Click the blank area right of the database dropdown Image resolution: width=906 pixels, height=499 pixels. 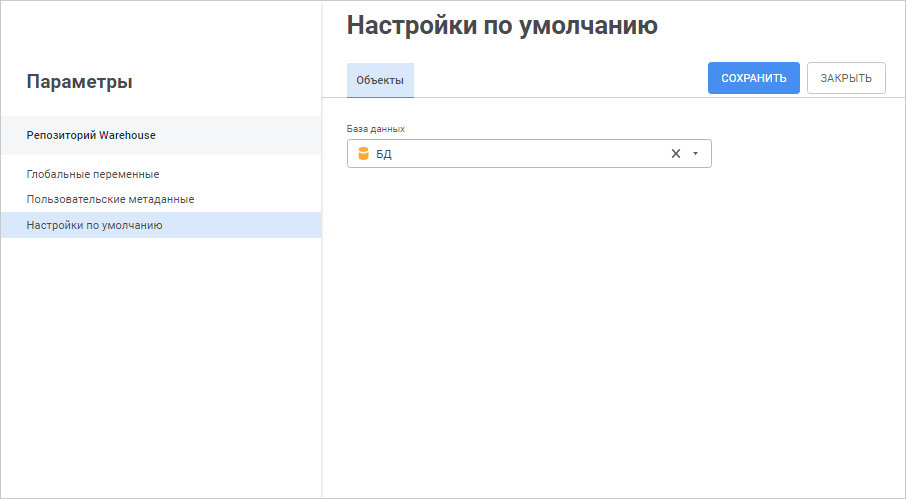[x=800, y=154]
